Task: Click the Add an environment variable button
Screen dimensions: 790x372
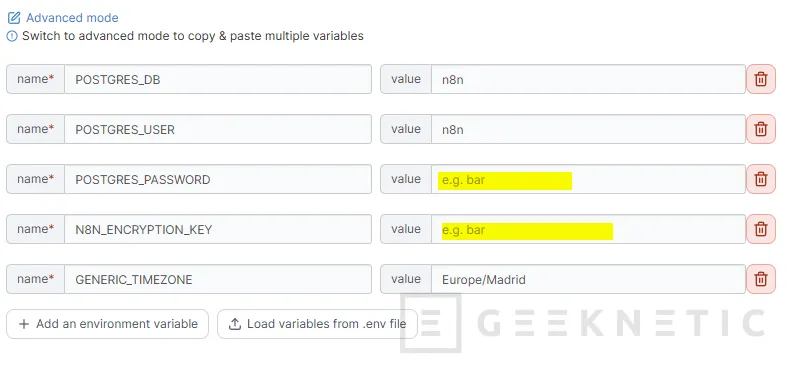Action: 107,324
